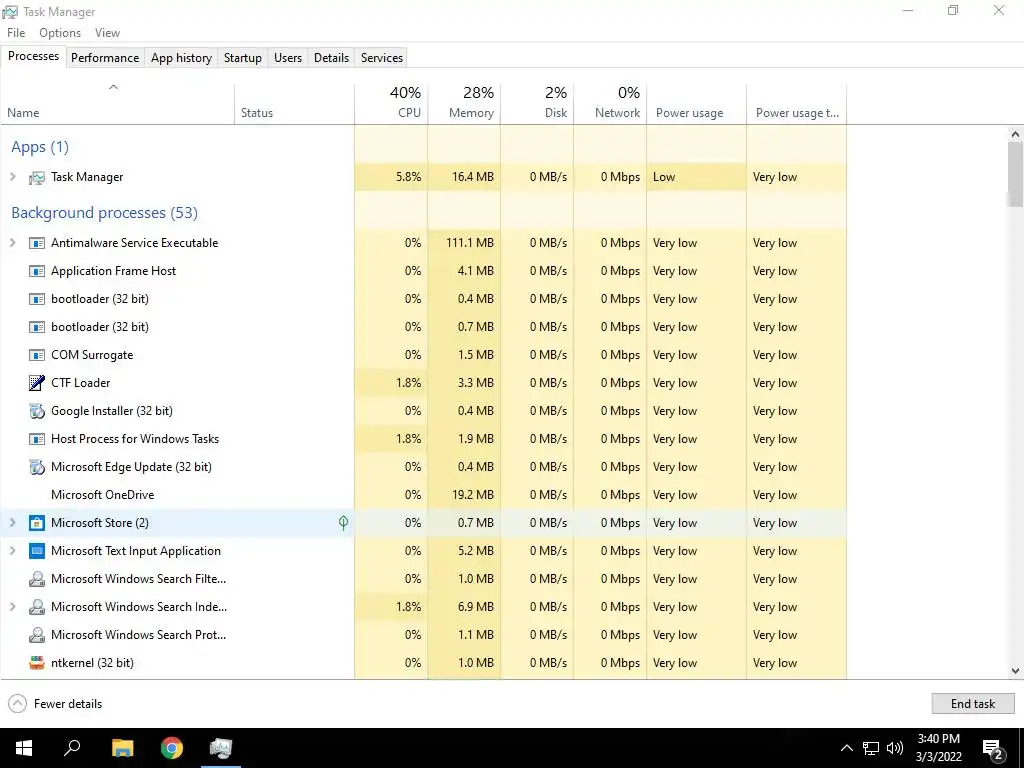Click the vertical scrollbar thumb

coord(1015,174)
